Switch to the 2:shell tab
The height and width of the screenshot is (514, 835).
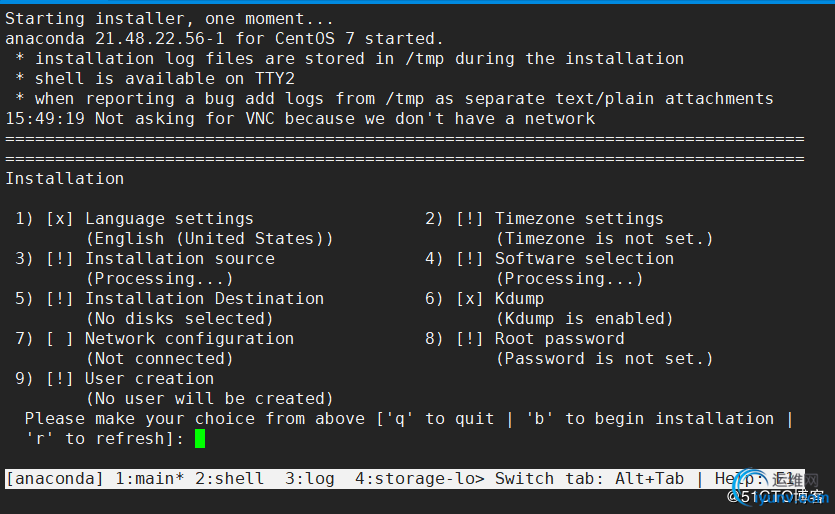[x=230, y=478]
